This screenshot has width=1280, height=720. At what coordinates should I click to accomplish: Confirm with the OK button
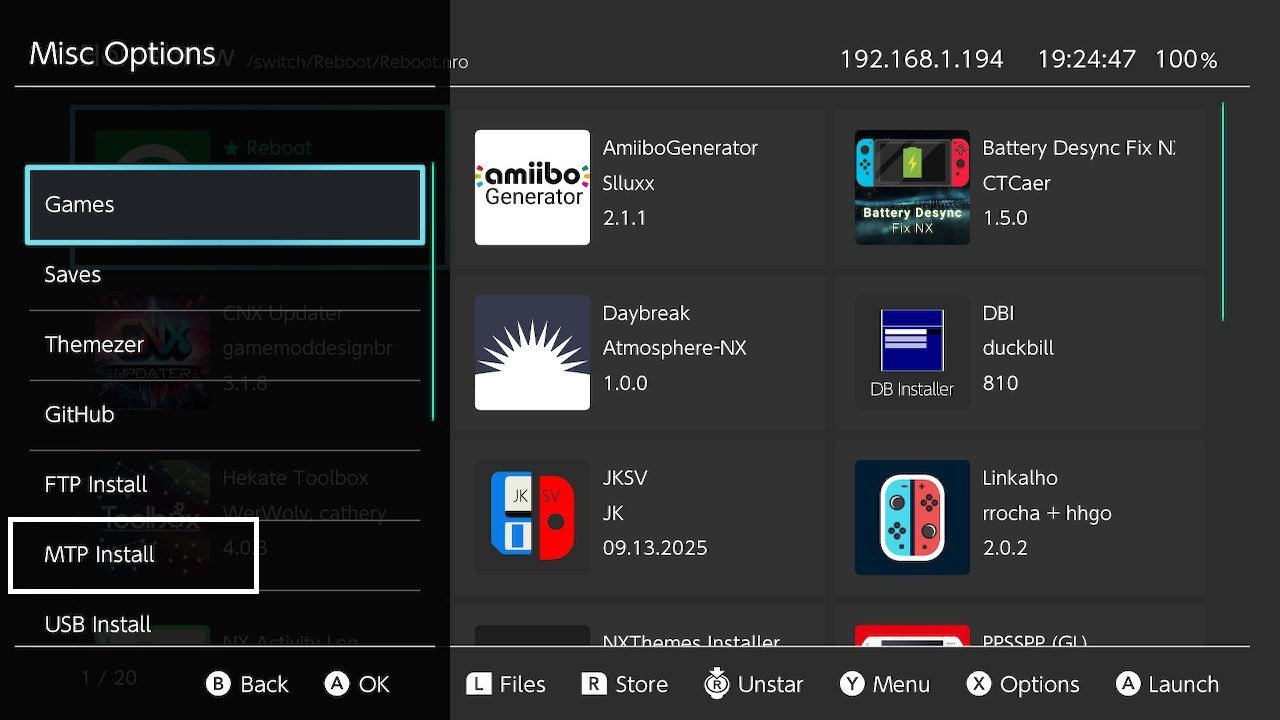pyautogui.click(x=357, y=684)
